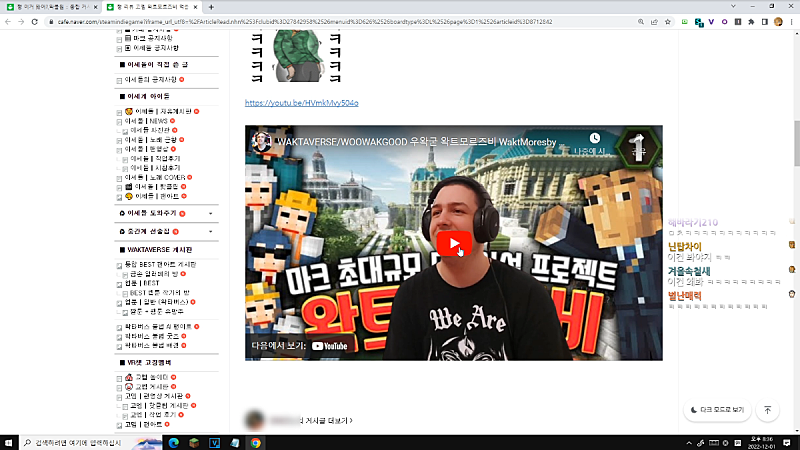Show hidden system tray icons chevron

689,443
